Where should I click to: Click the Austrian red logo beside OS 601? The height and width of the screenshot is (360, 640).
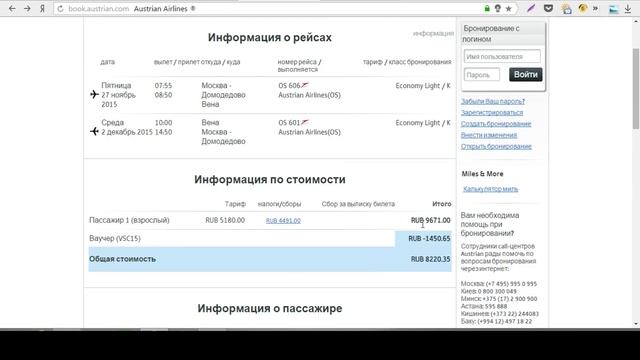304,122
